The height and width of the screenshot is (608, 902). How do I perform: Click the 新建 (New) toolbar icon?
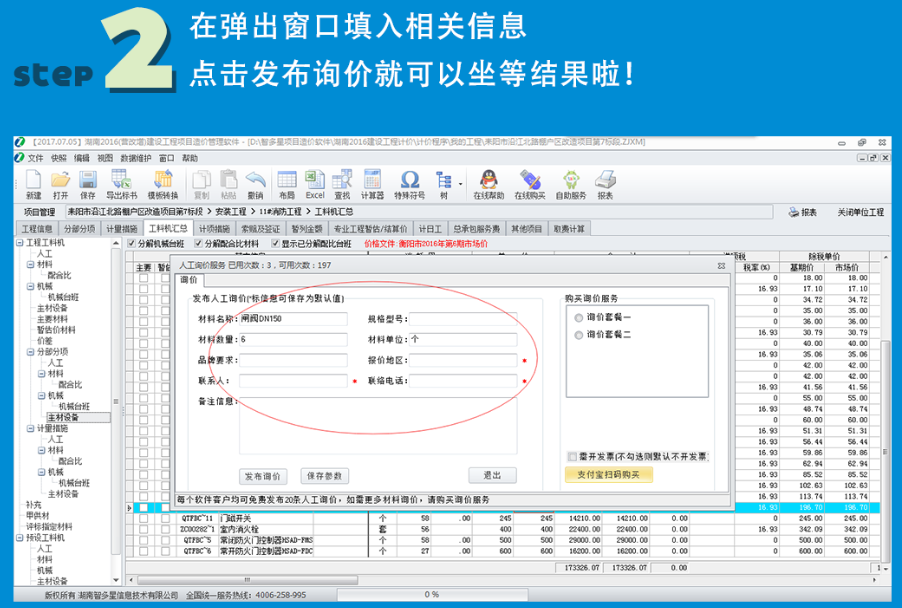[33, 183]
